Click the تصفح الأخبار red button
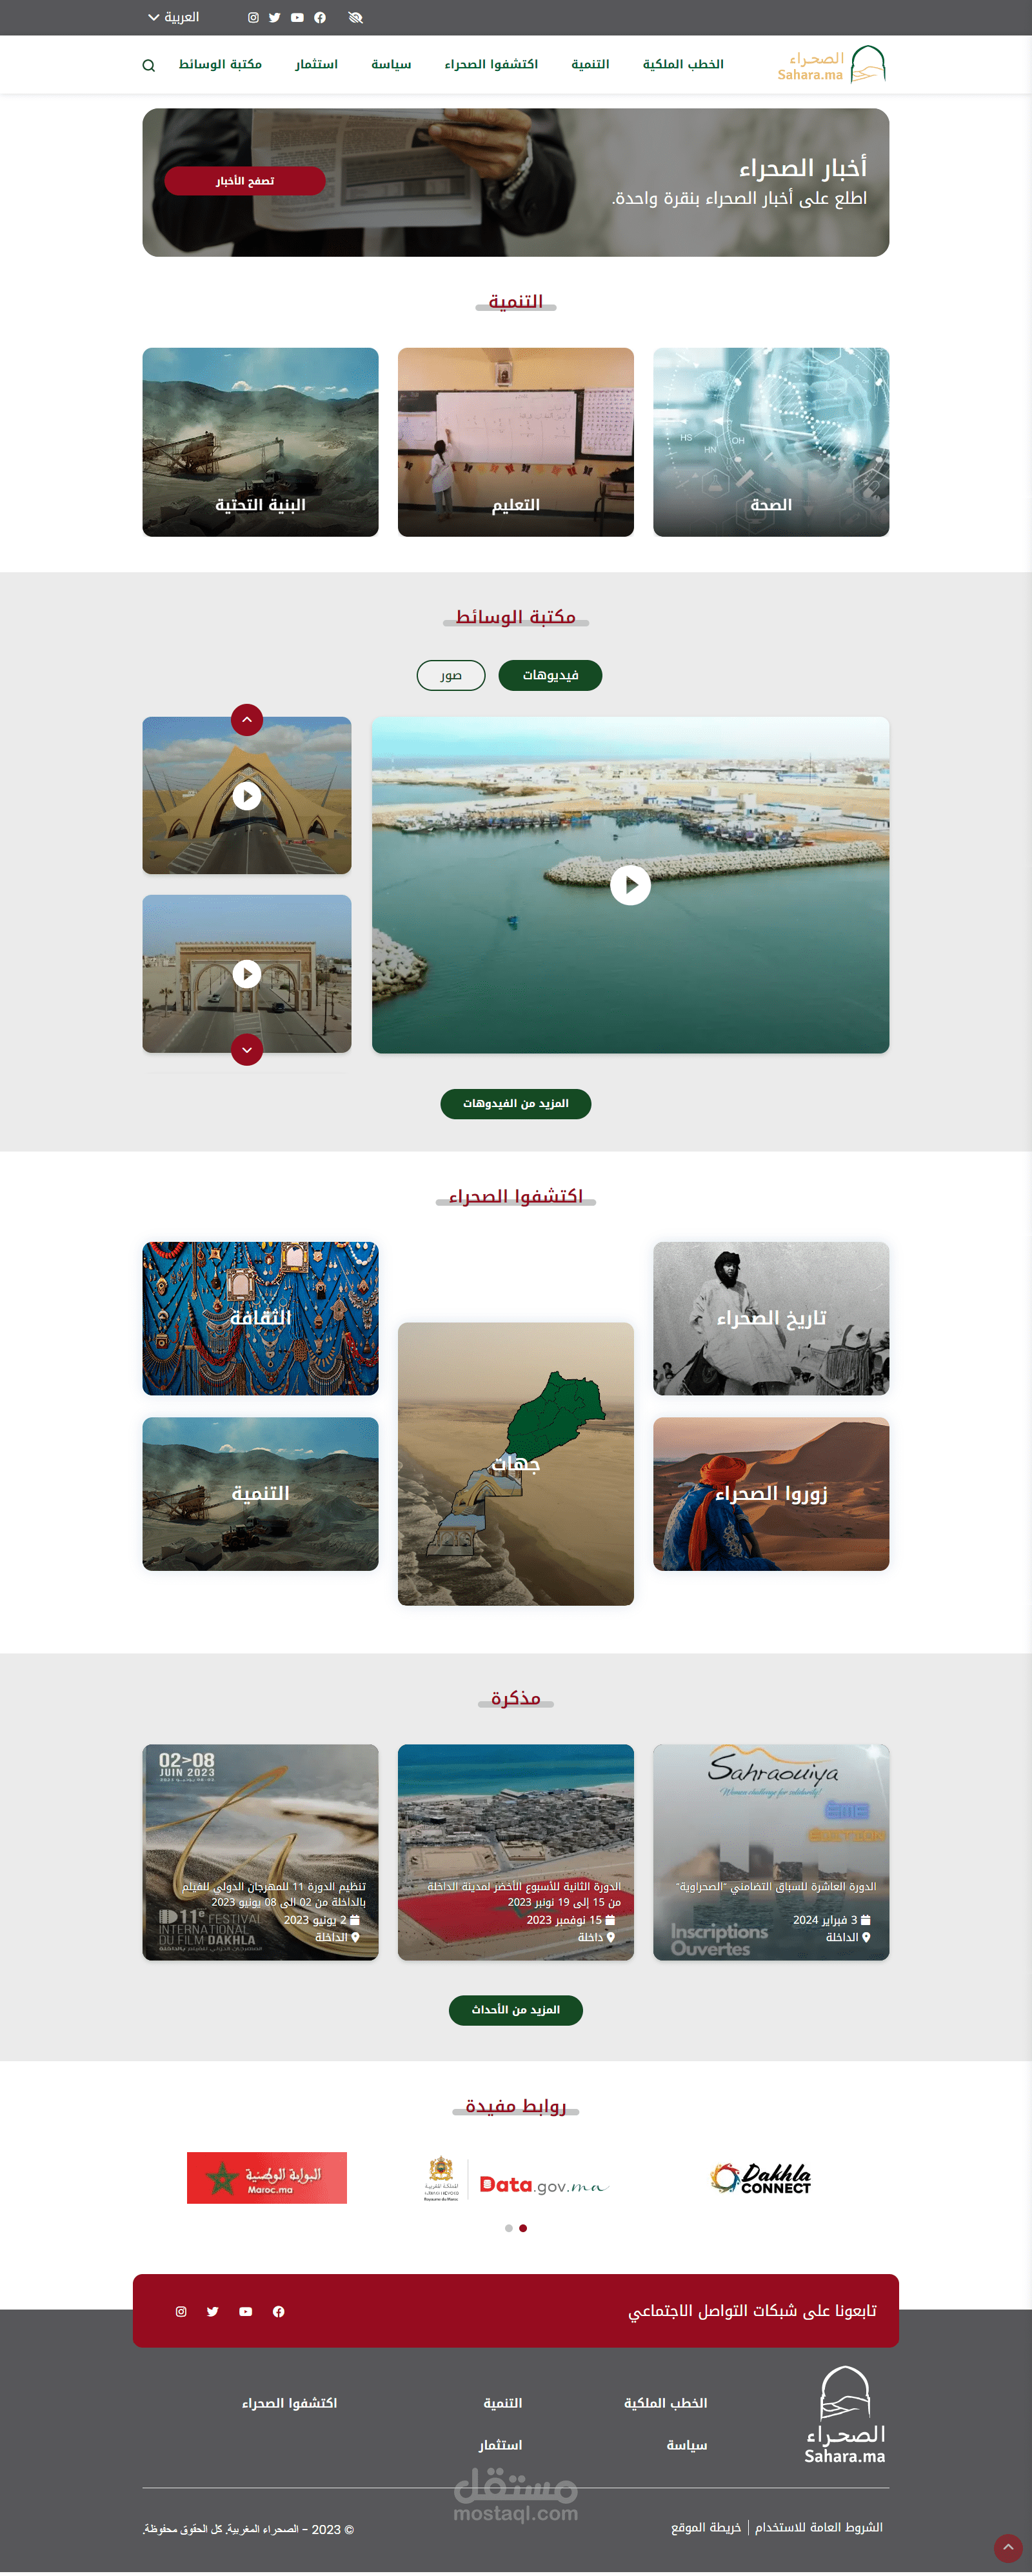 [x=245, y=181]
